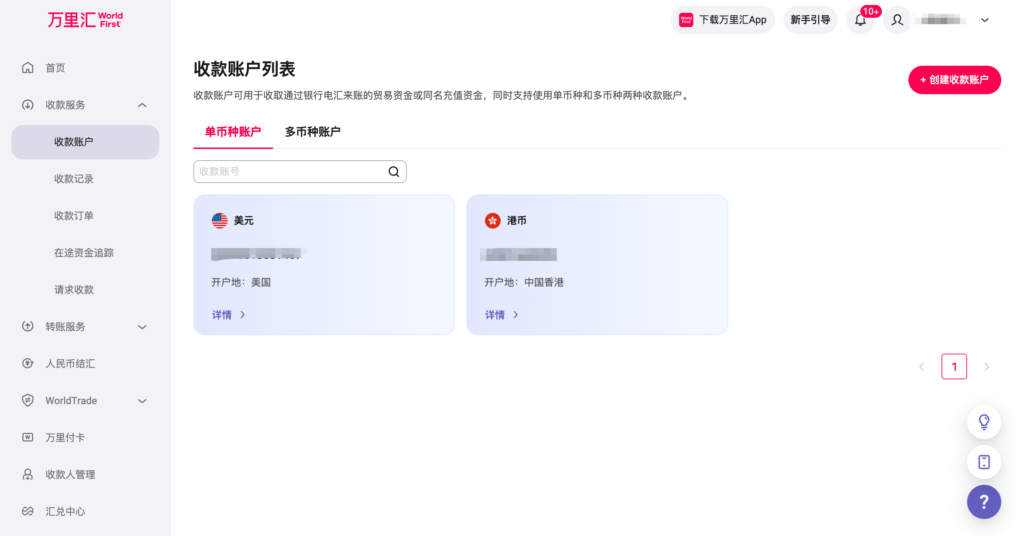Click the 港币 account card

click(x=597, y=264)
